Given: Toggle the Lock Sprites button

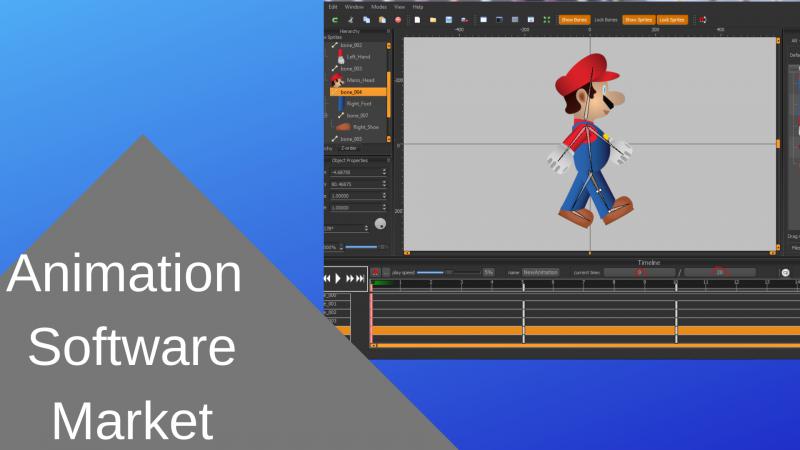Looking at the screenshot, I should (x=672, y=20).
